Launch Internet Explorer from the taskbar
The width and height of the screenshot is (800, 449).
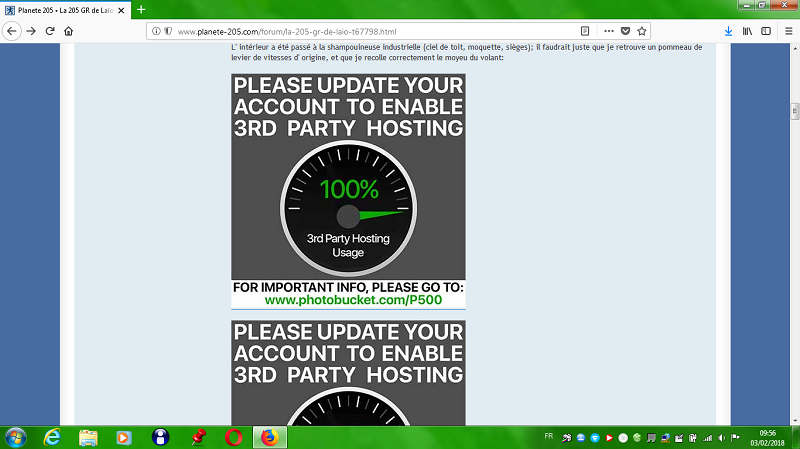tap(52, 438)
